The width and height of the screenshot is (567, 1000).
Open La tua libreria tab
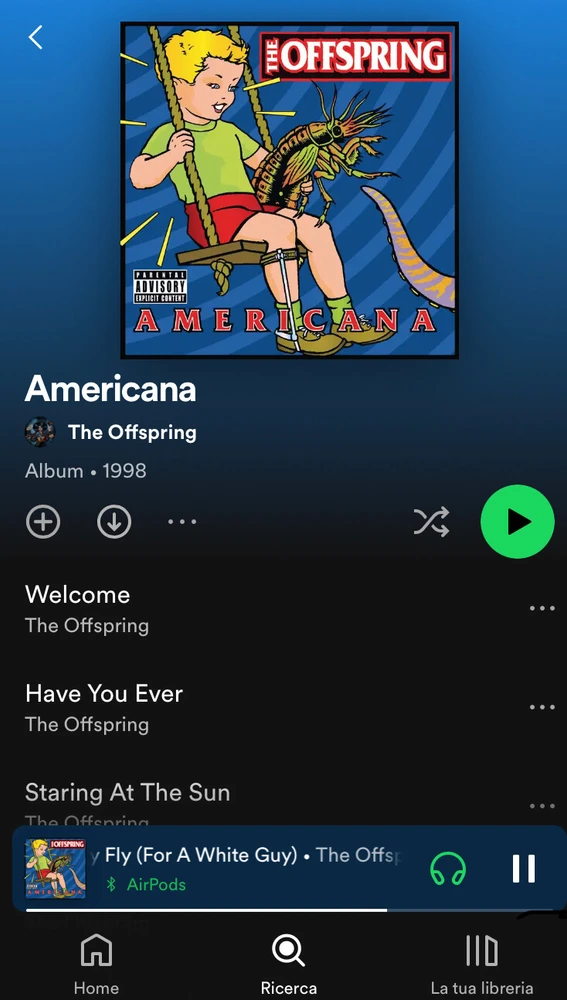[x=482, y=963]
